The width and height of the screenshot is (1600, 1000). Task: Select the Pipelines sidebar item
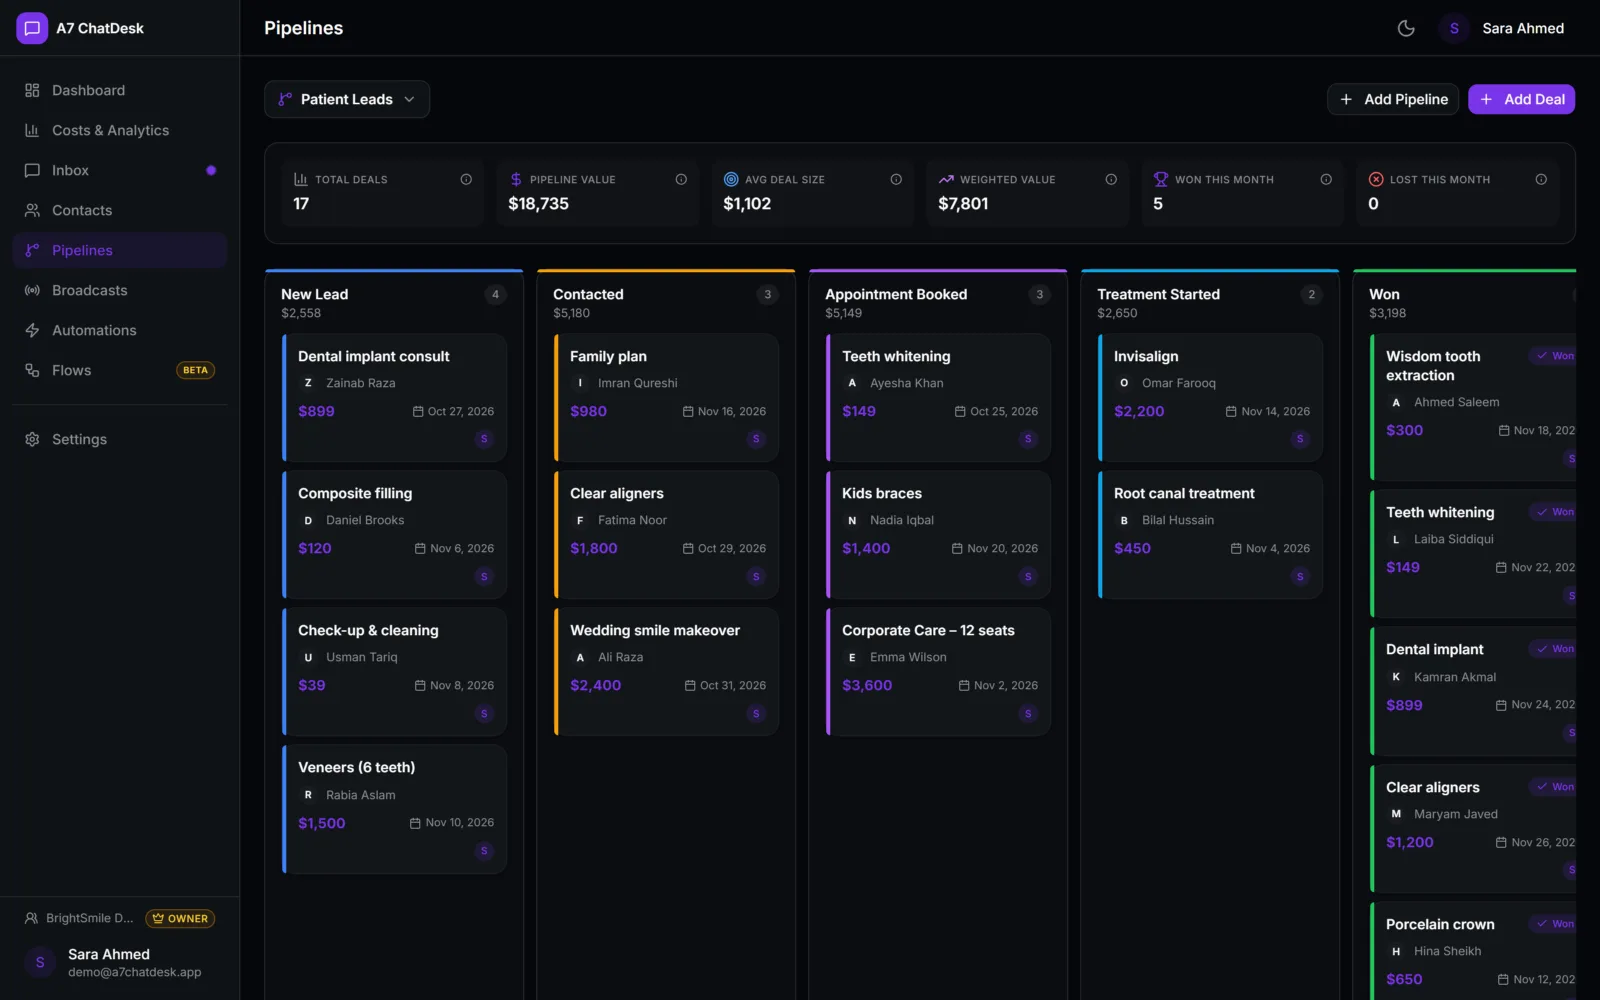(120, 250)
